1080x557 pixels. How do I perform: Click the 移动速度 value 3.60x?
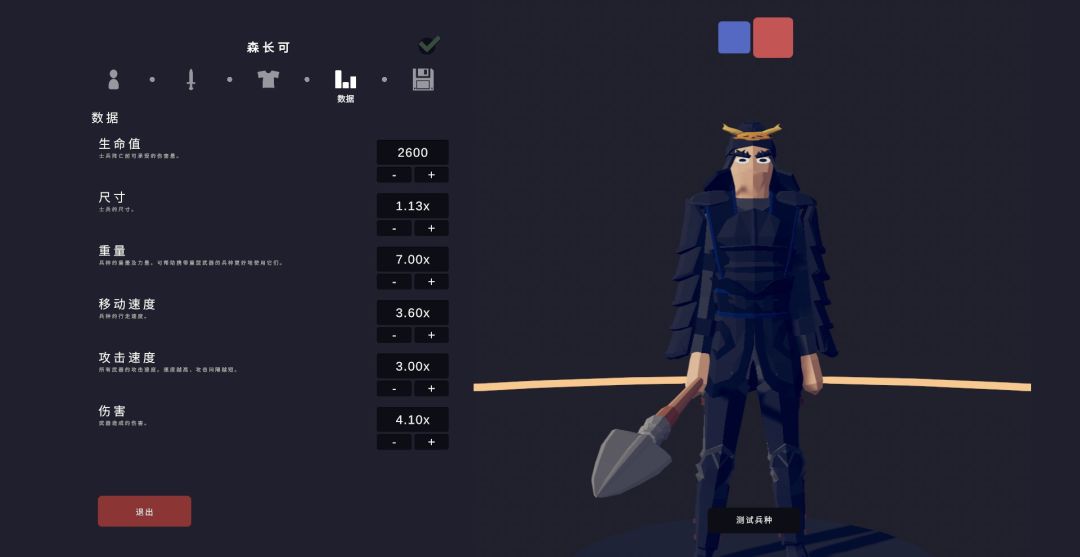coord(413,313)
